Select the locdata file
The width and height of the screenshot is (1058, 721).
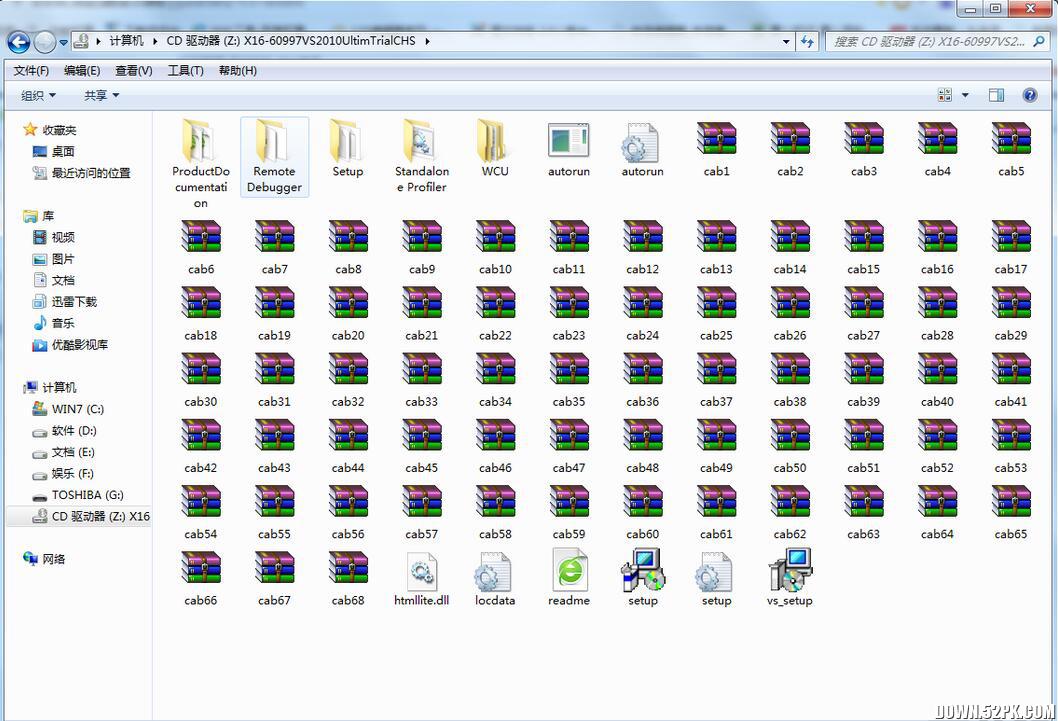(495, 578)
